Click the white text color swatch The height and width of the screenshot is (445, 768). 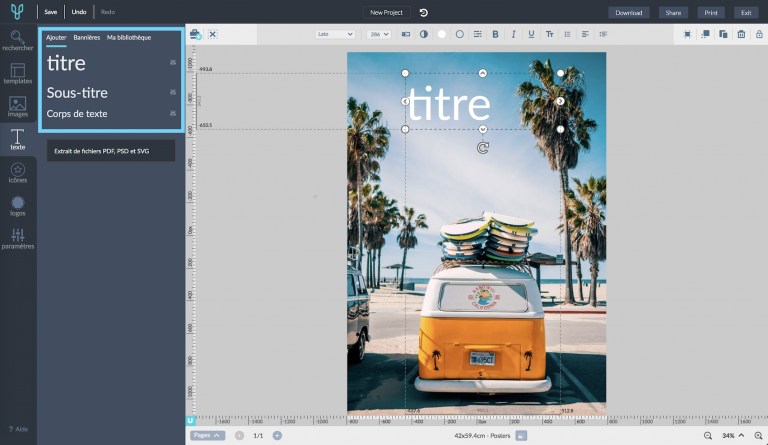pyautogui.click(x=442, y=34)
